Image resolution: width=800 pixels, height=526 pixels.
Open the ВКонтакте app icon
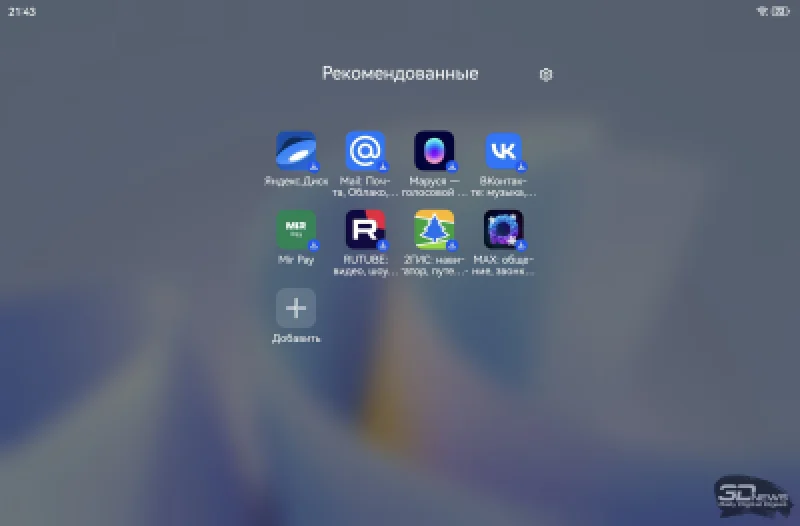(504, 151)
